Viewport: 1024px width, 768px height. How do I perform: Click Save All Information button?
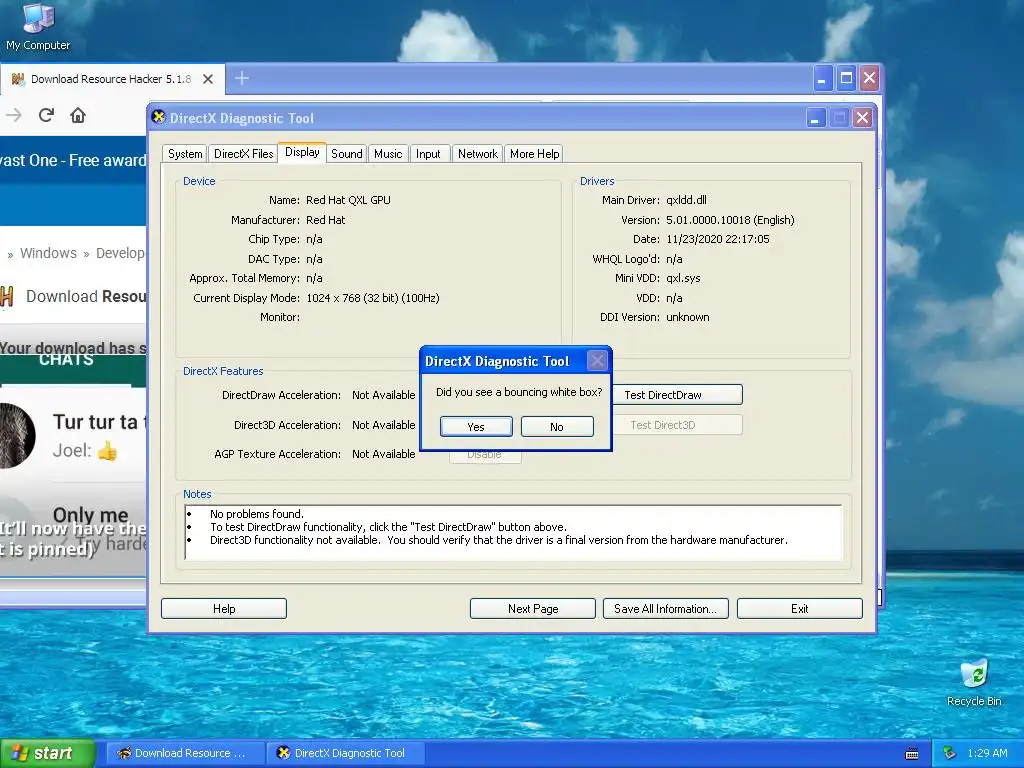[x=665, y=609]
